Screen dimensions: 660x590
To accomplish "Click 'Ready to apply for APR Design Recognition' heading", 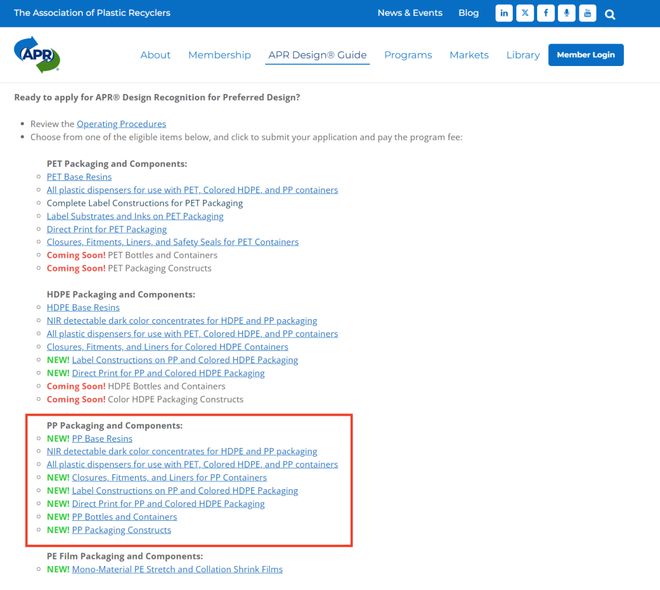I will click(x=157, y=97).
